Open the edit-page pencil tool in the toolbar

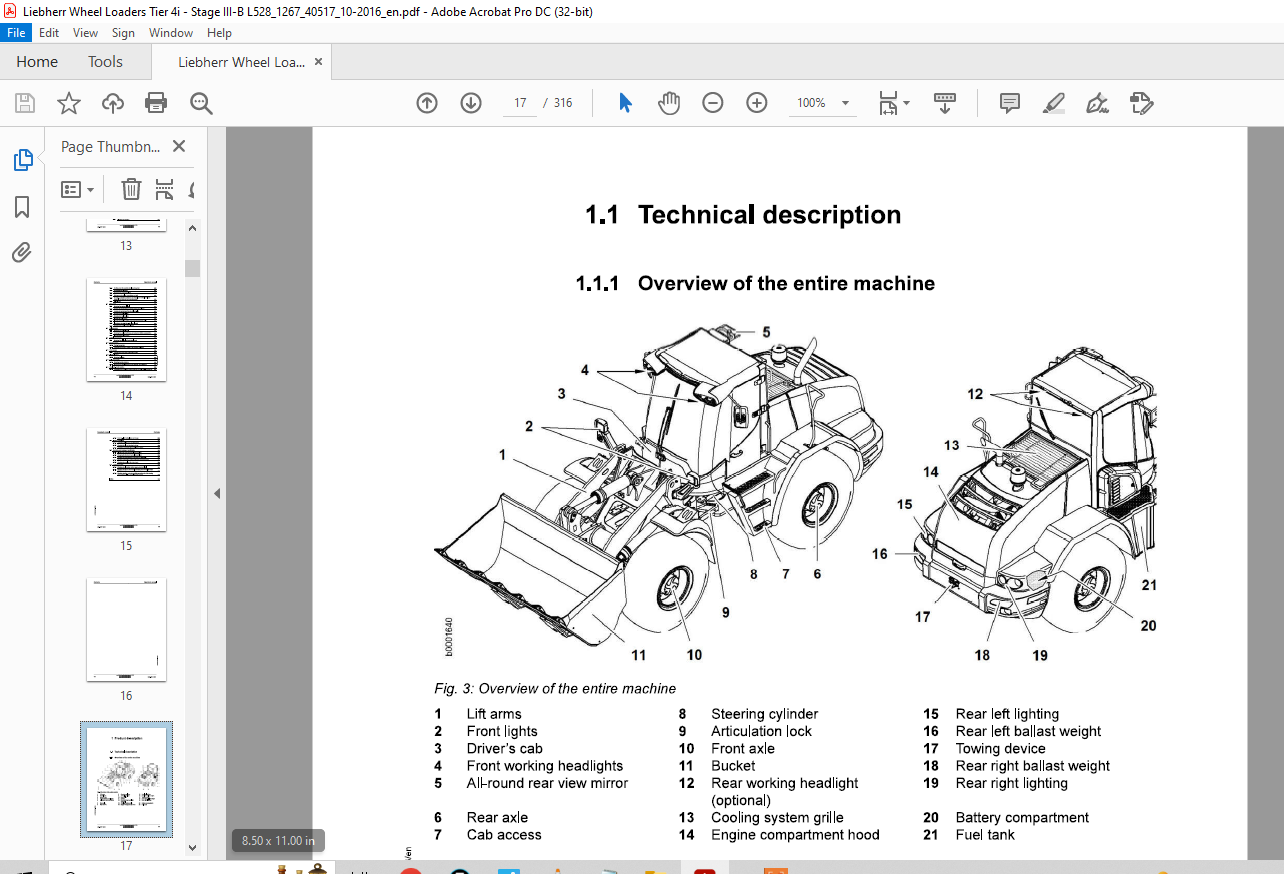pos(1141,103)
